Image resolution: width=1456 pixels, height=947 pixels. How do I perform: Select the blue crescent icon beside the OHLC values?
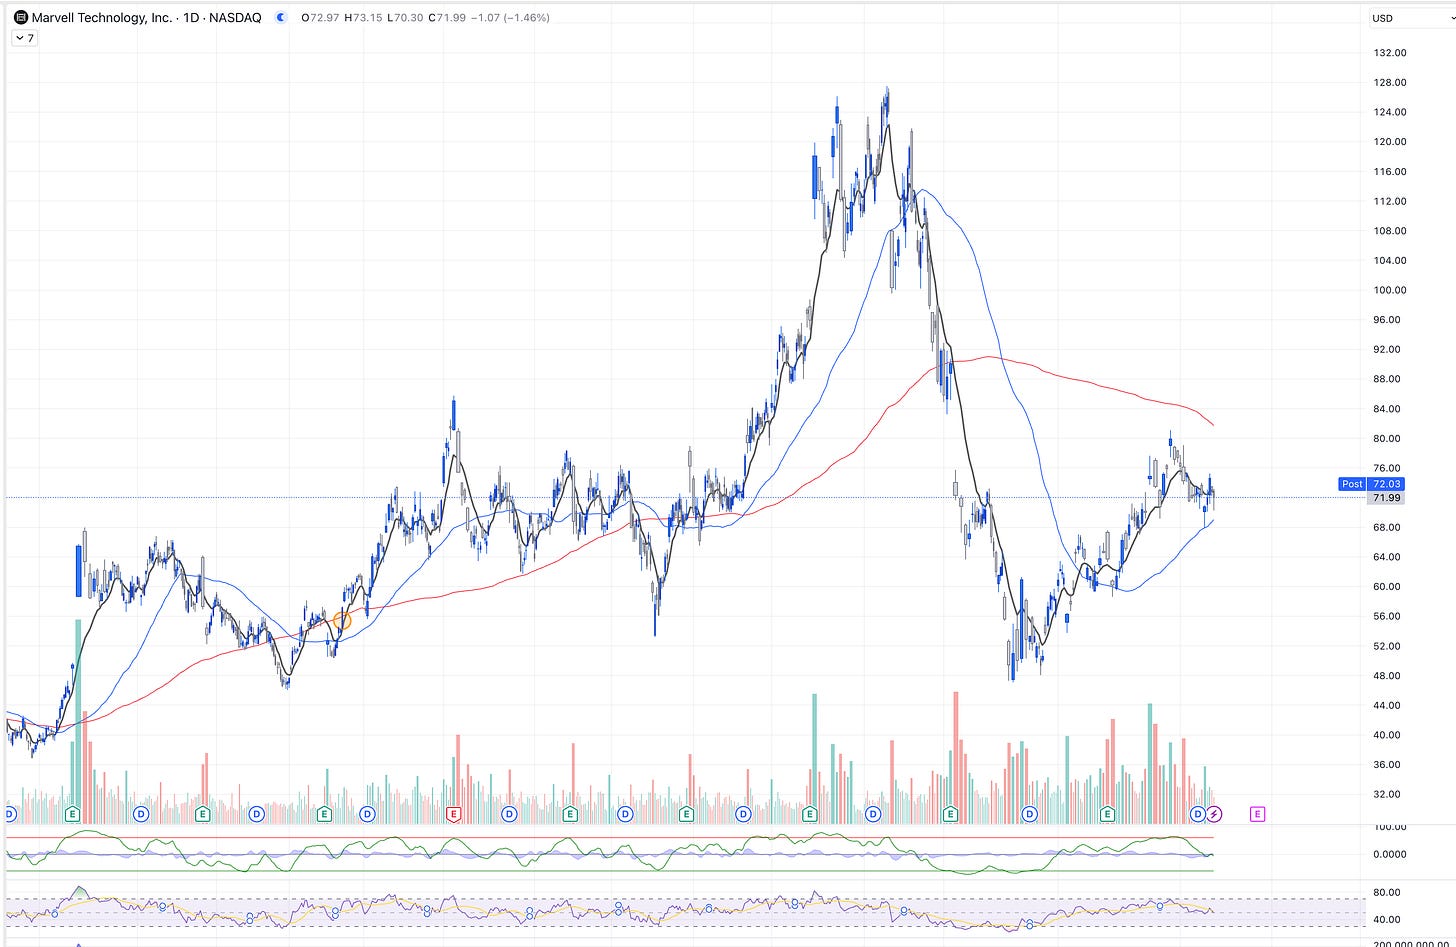coord(281,17)
